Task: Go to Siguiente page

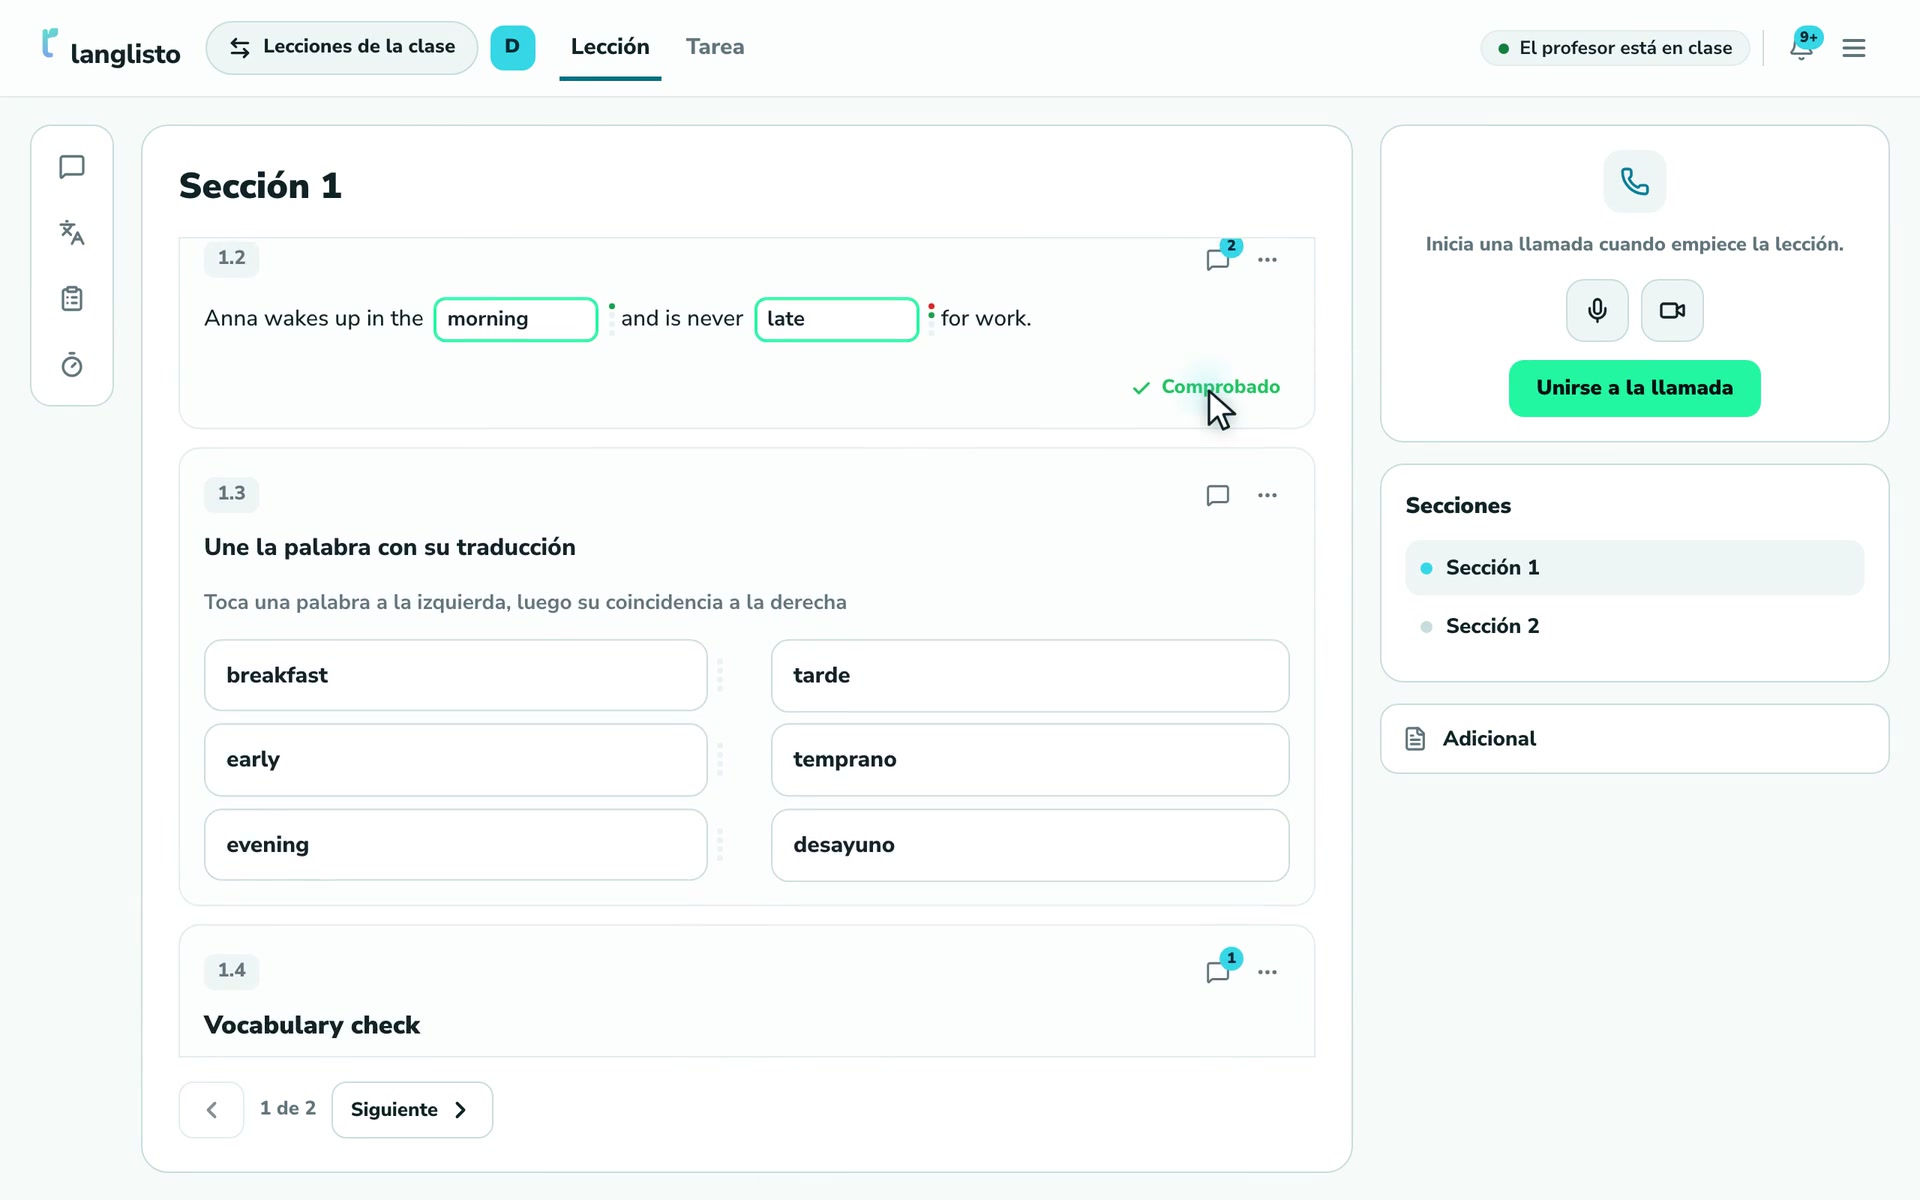Action: 412,1110
